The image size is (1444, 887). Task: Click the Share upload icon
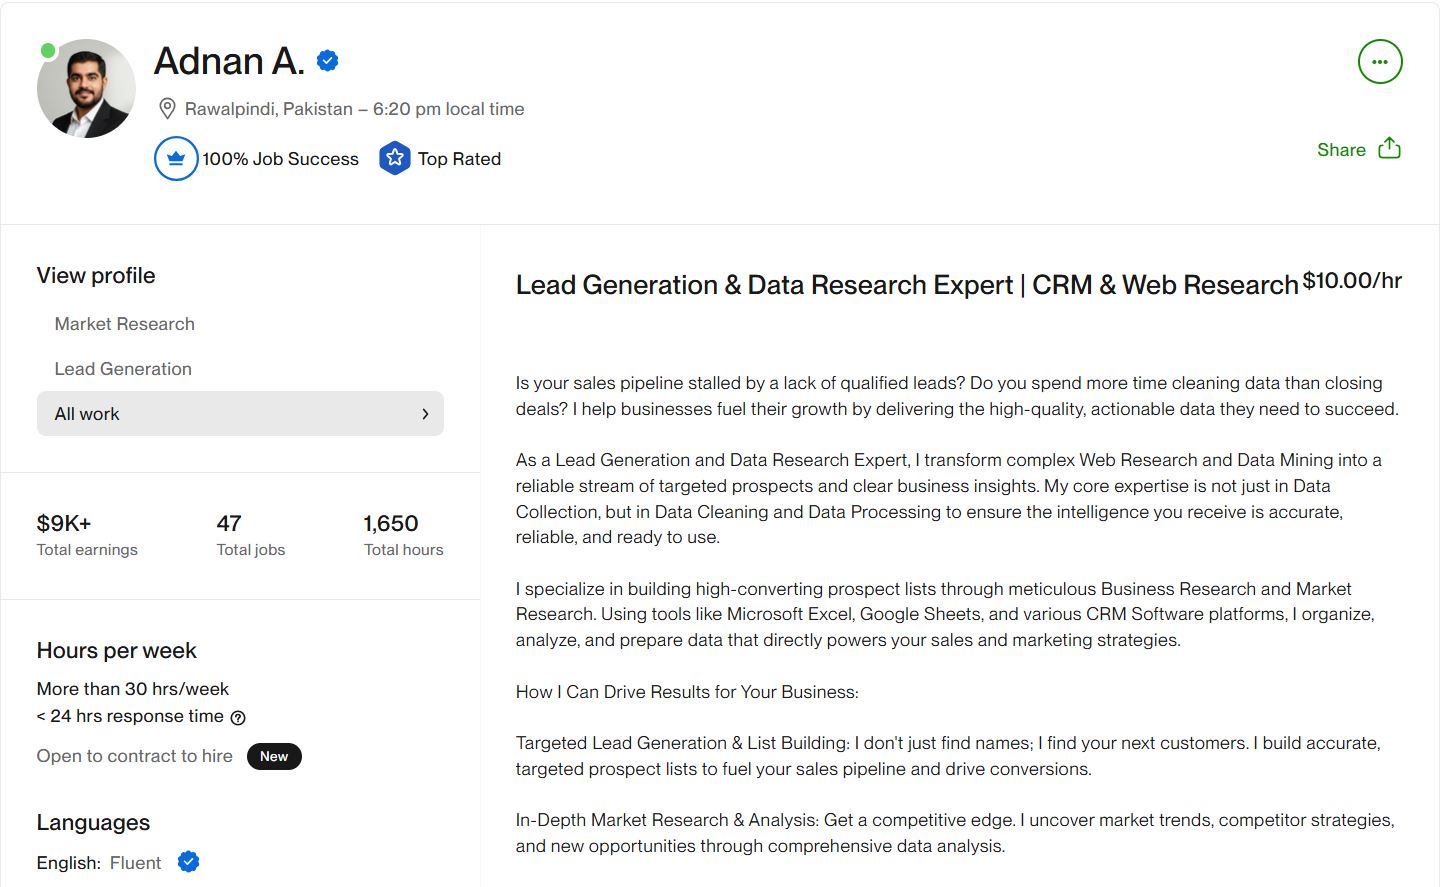click(1389, 149)
